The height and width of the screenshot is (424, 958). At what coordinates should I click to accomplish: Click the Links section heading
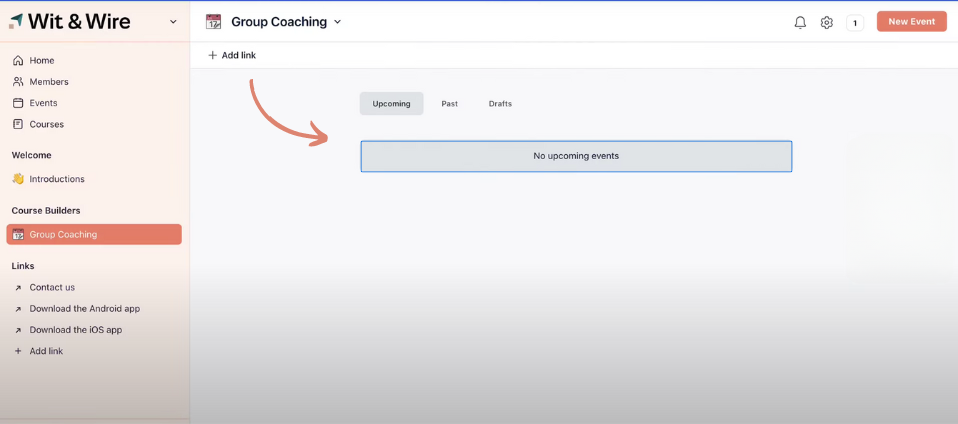[23, 266]
